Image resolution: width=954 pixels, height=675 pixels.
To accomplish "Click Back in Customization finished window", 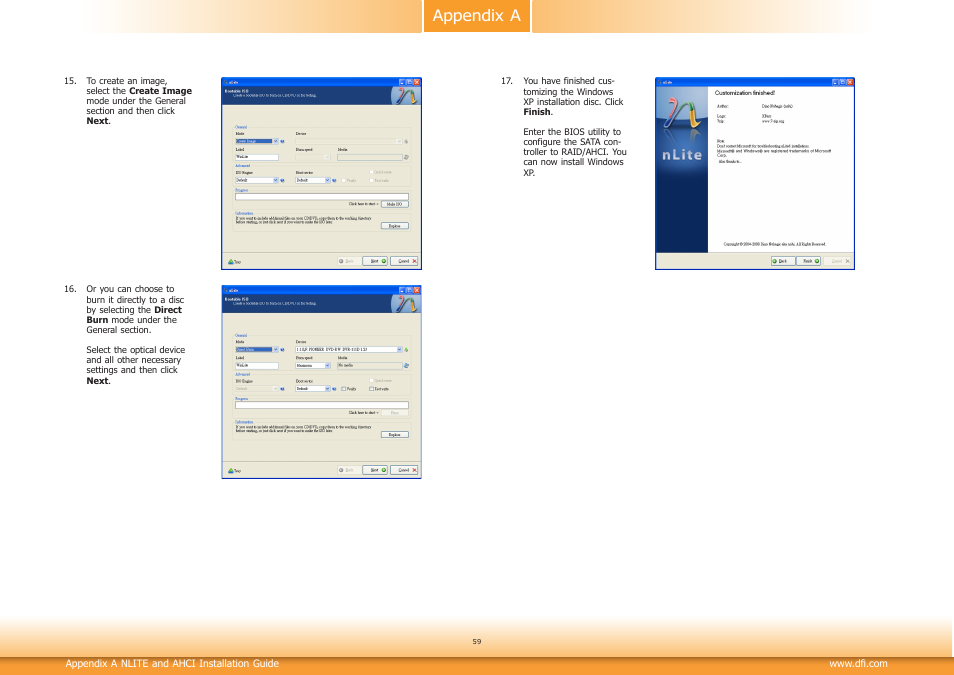I will coord(783,261).
